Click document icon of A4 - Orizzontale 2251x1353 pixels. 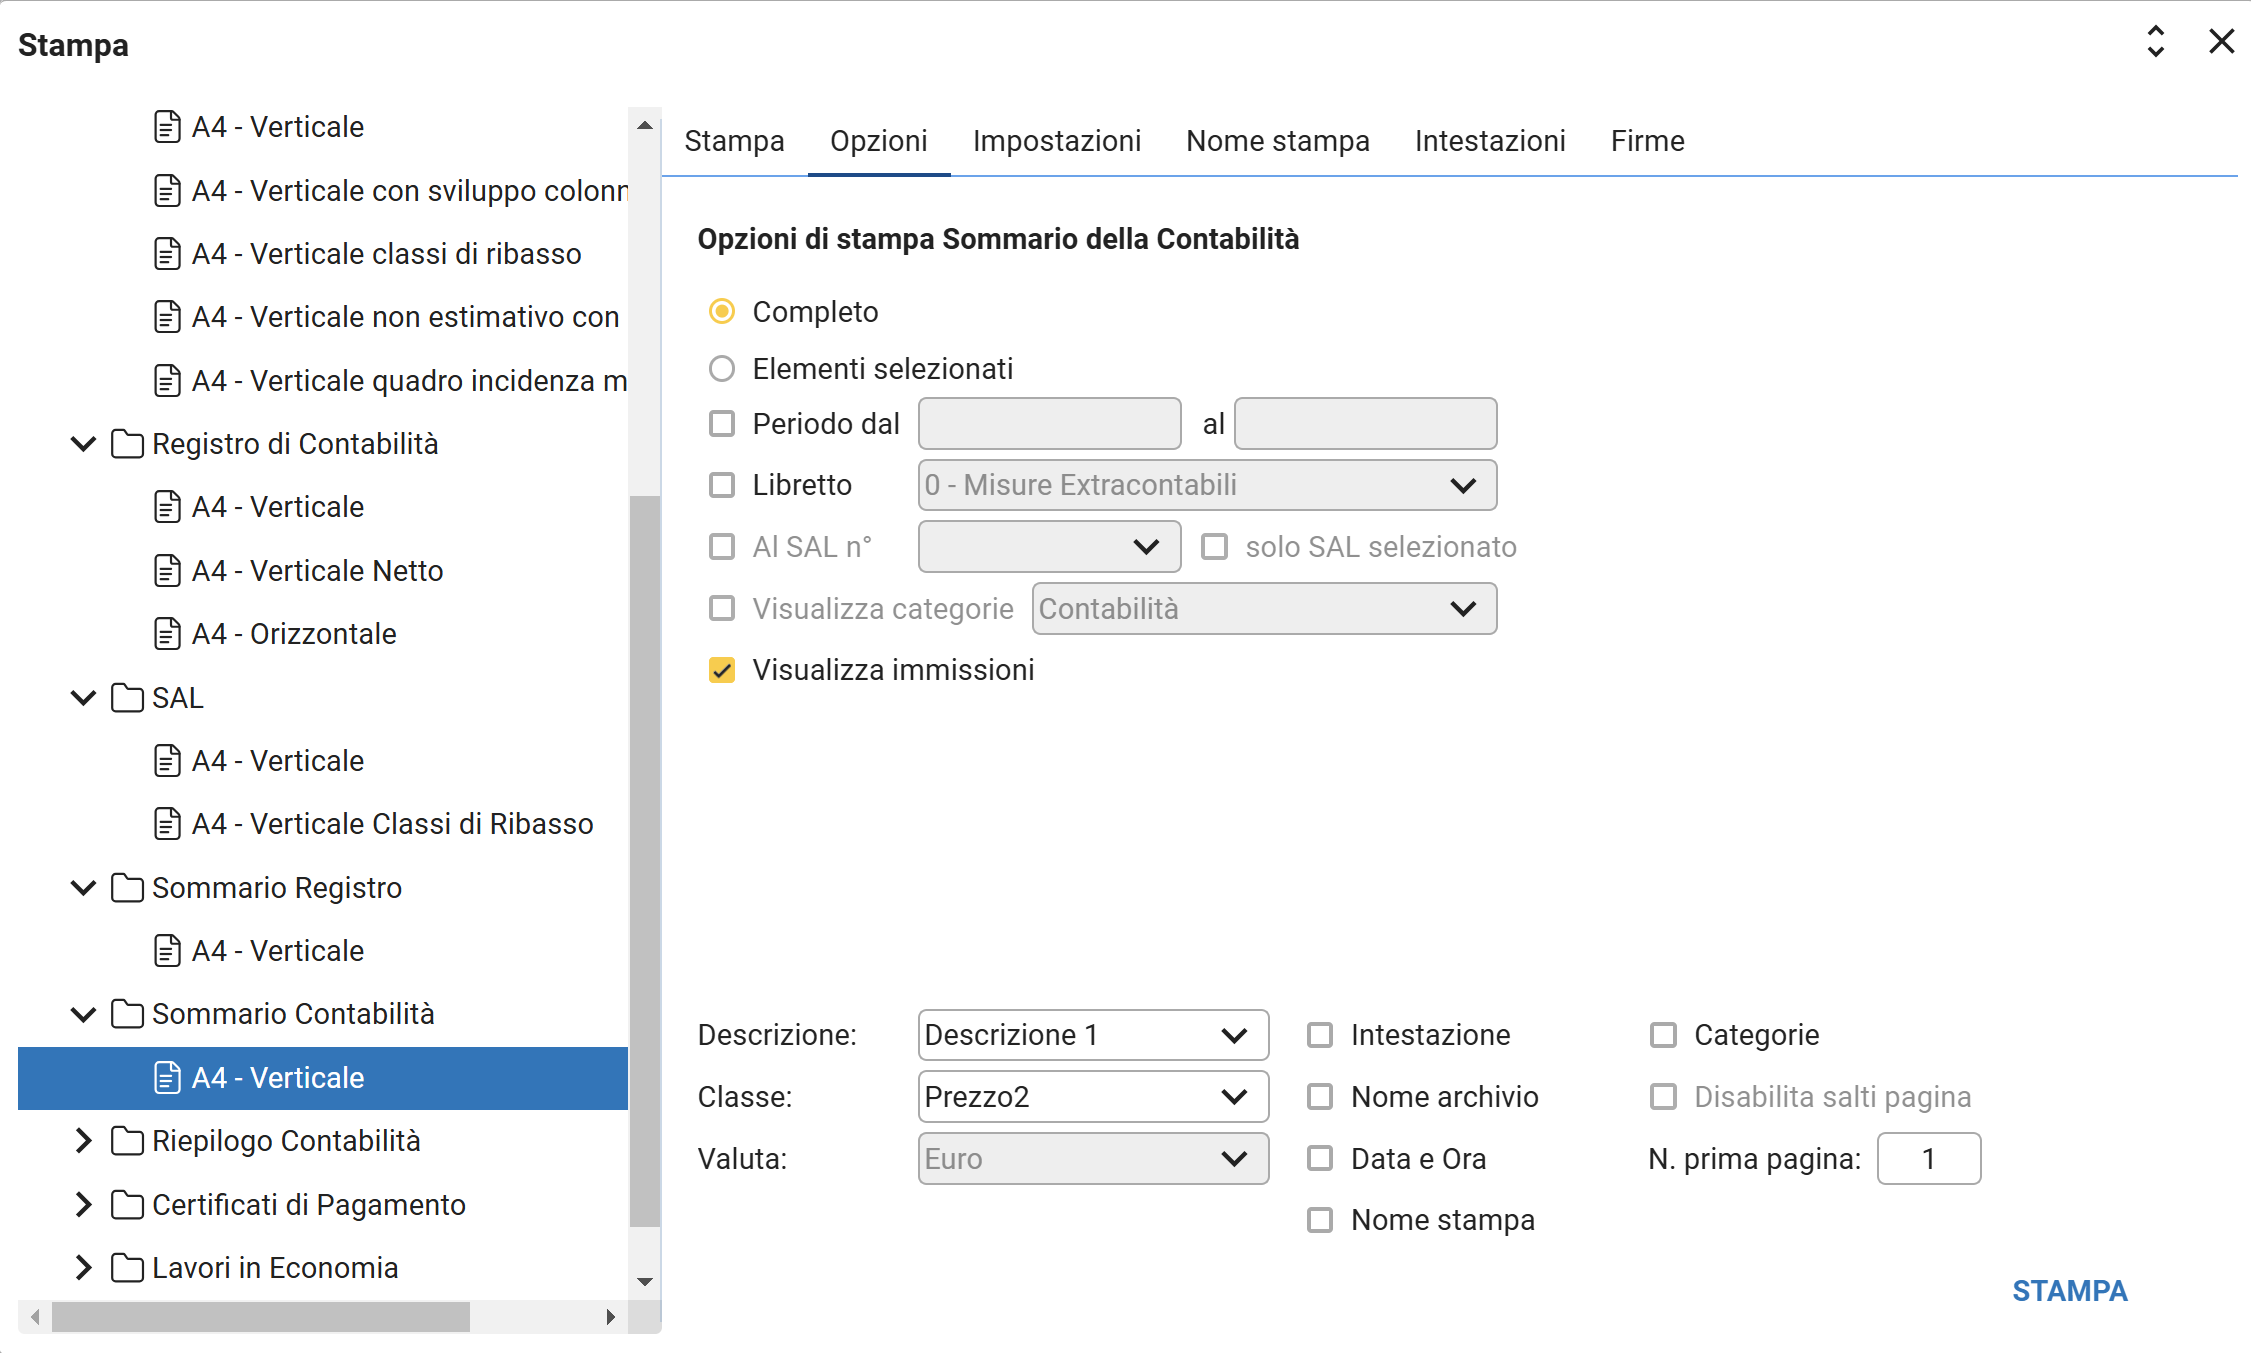(167, 634)
